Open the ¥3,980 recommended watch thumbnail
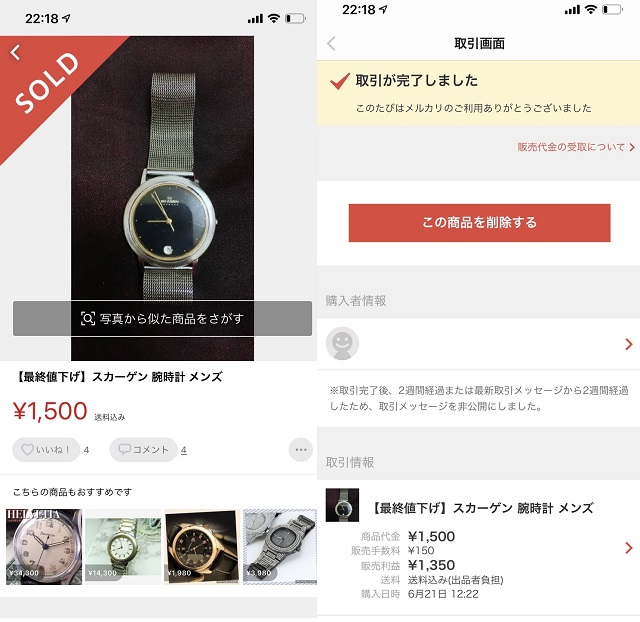The width and height of the screenshot is (640, 622). (x=280, y=546)
